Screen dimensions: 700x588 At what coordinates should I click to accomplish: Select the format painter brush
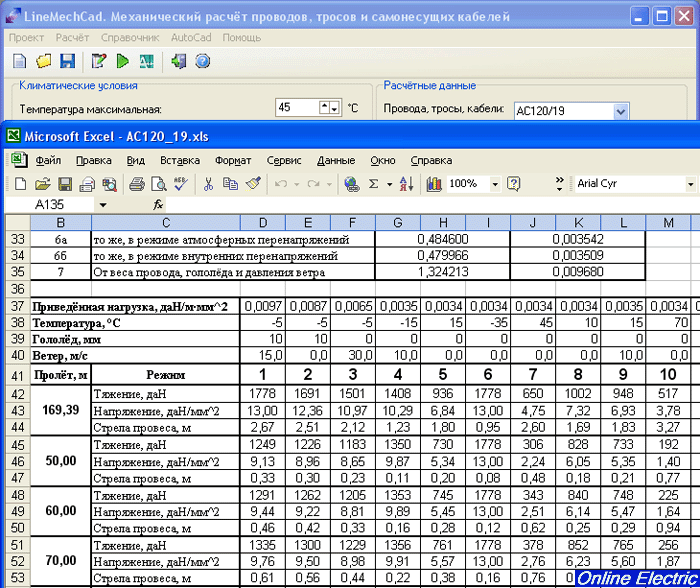click(253, 184)
